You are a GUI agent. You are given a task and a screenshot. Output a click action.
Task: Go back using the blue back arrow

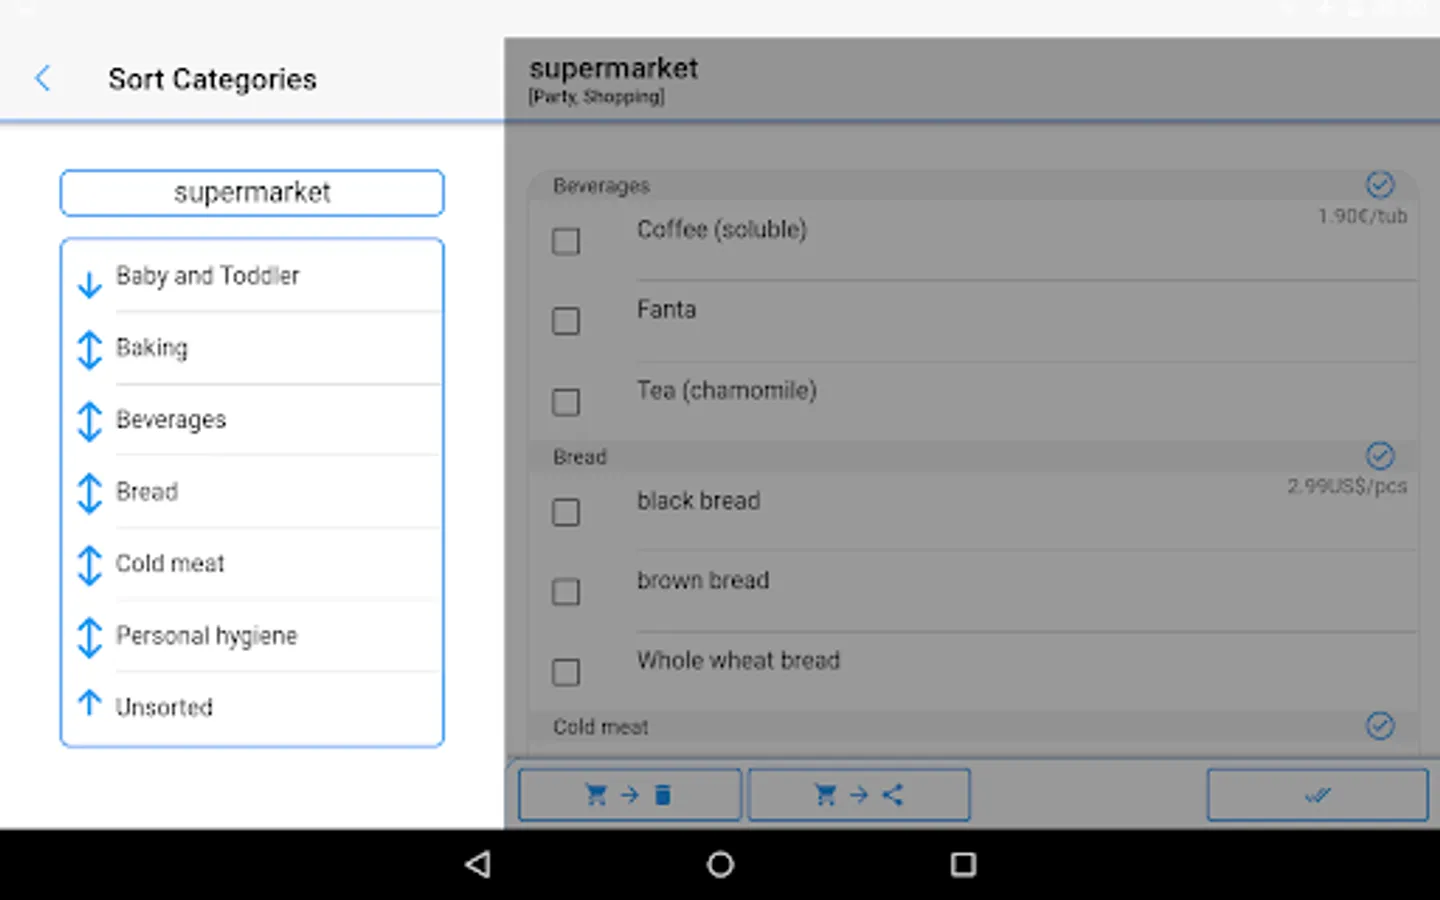click(x=43, y=78)
